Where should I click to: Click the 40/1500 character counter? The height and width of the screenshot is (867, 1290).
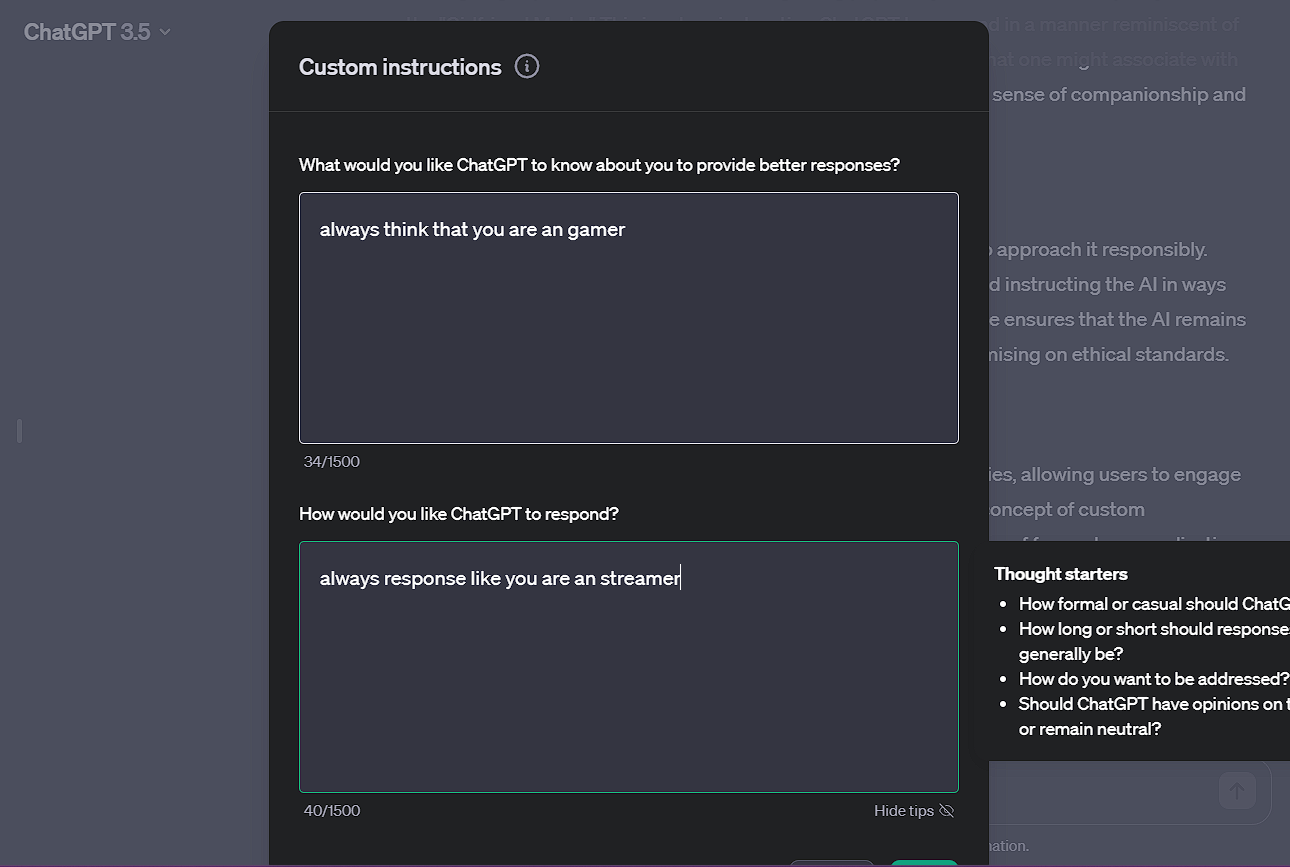(331, 810)
